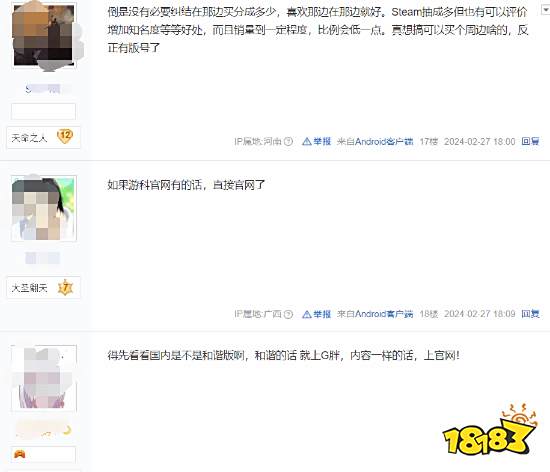Open the third commenter's avatar thumbnail

43,378
